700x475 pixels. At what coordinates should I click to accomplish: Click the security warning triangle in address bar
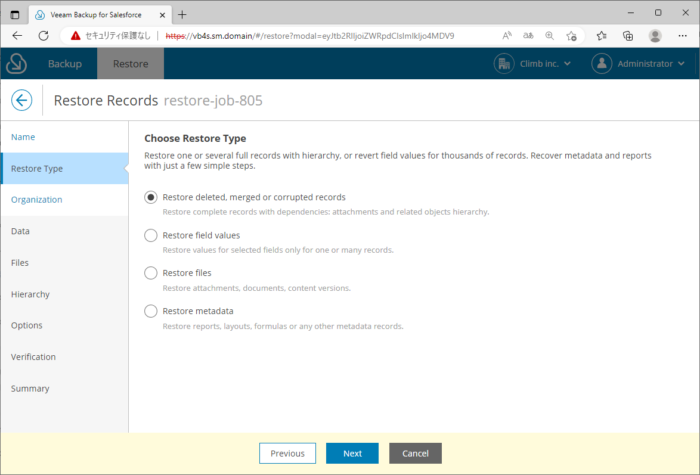75,35
